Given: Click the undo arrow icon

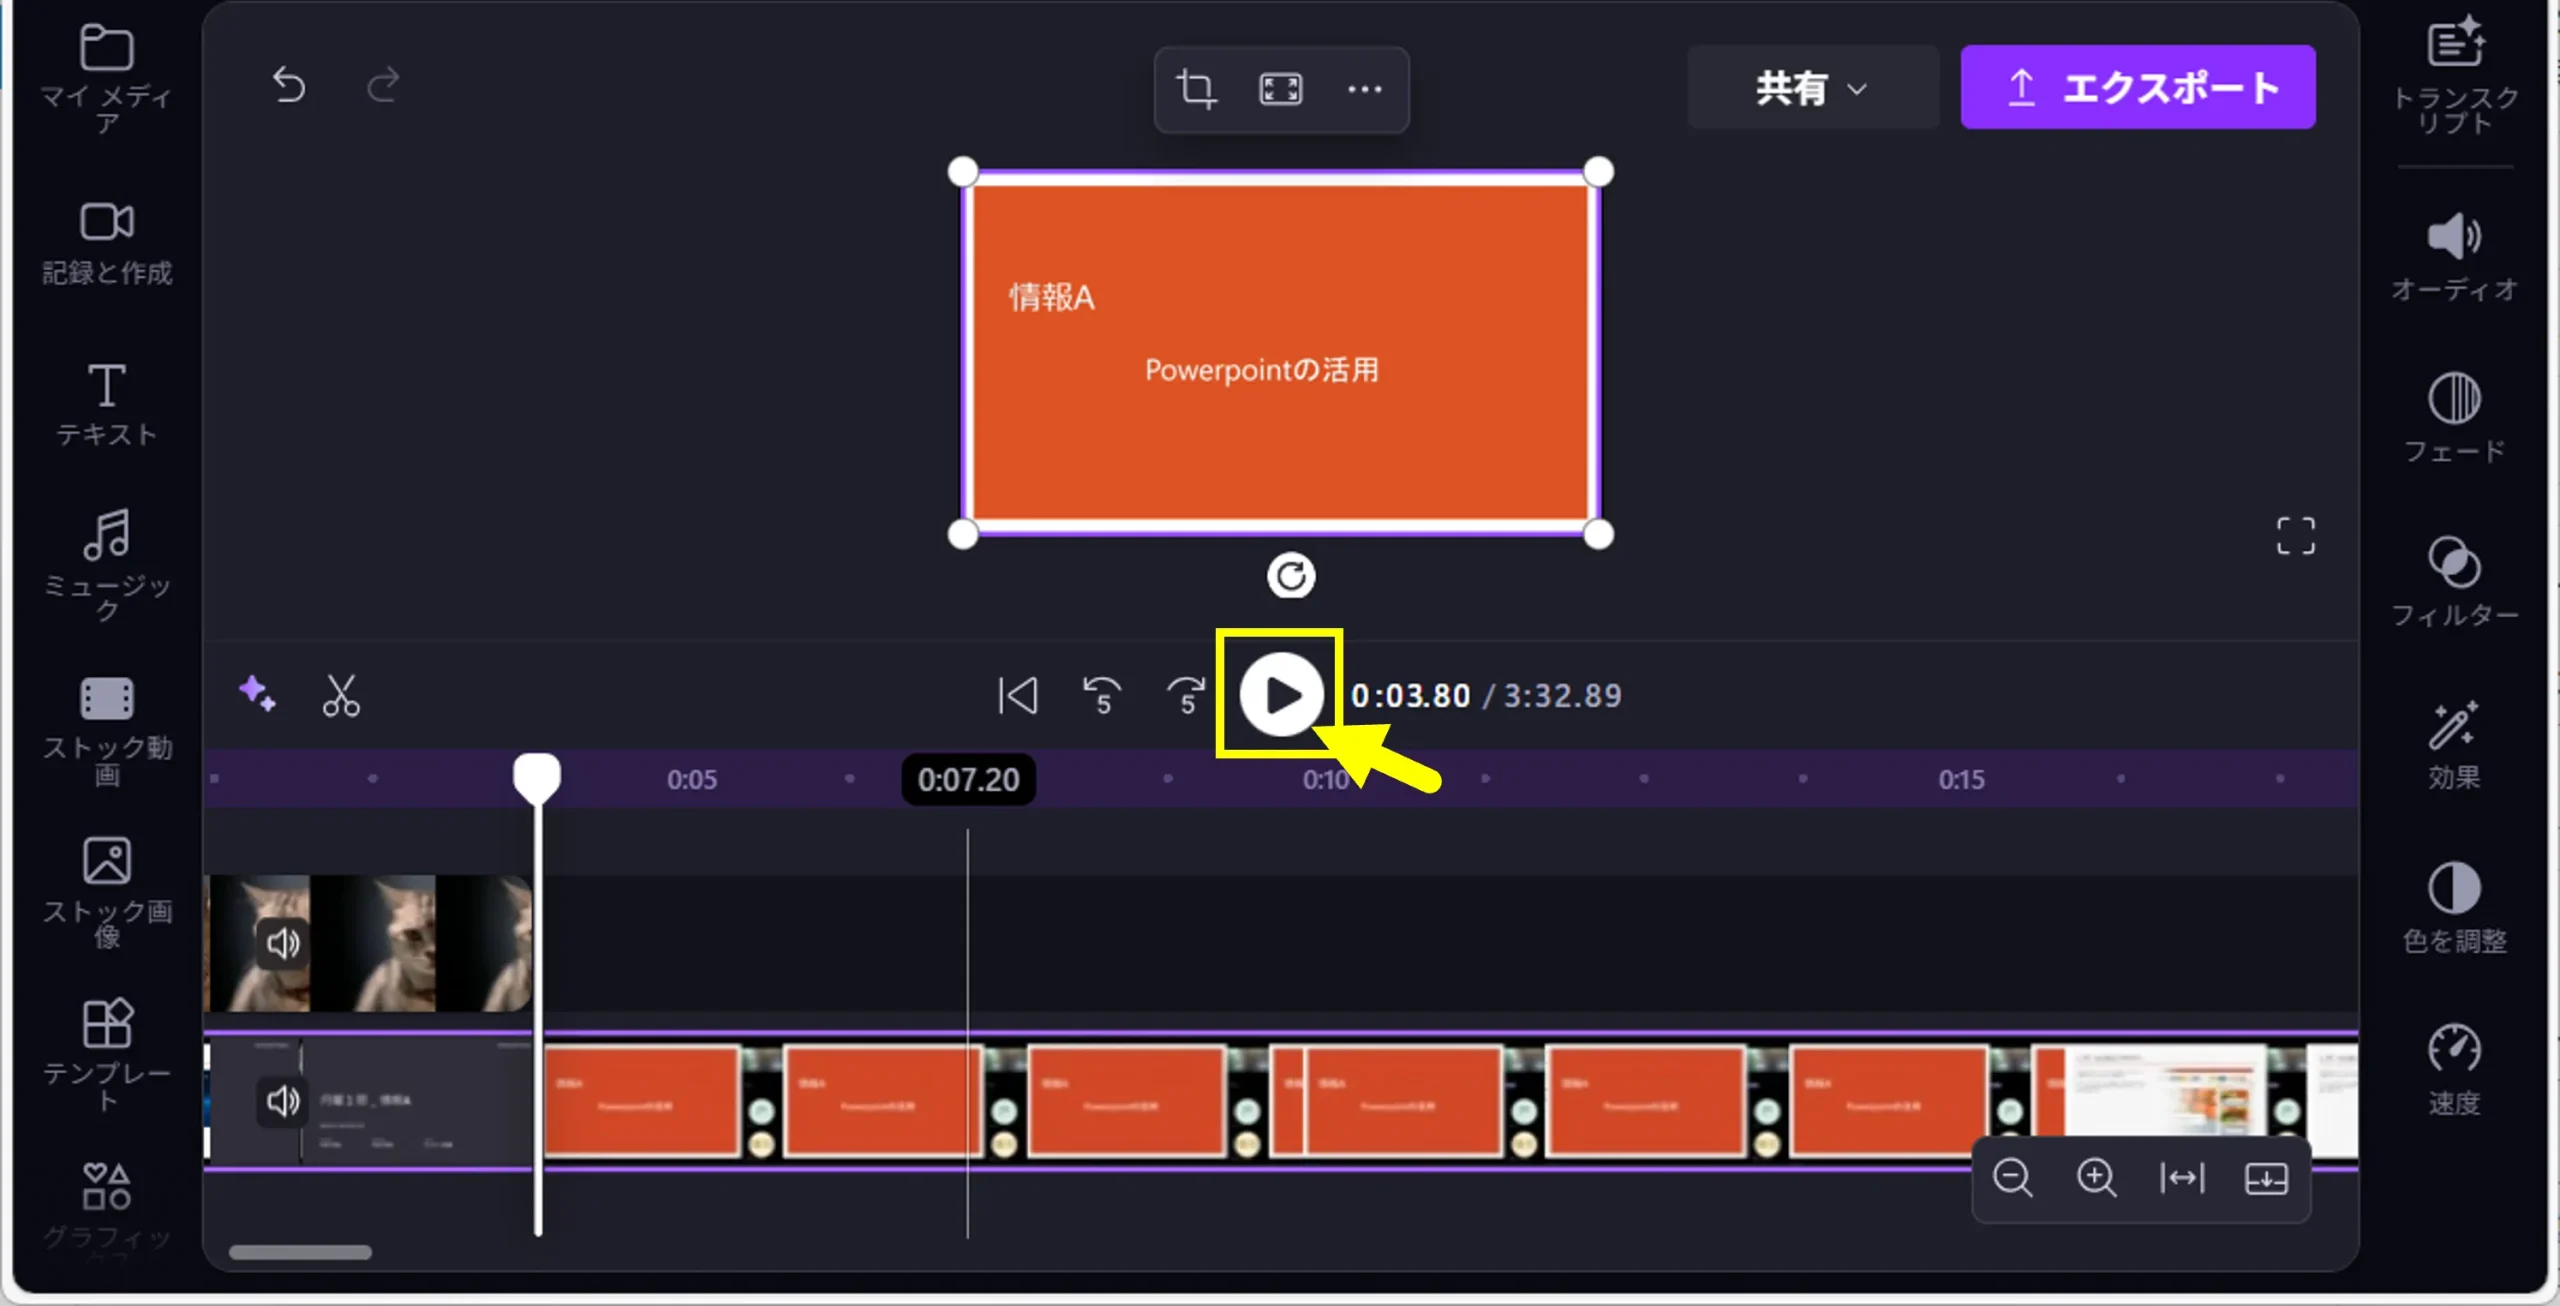Looking at the screenshot, I should pyautogui.click(x=289, y=86).
